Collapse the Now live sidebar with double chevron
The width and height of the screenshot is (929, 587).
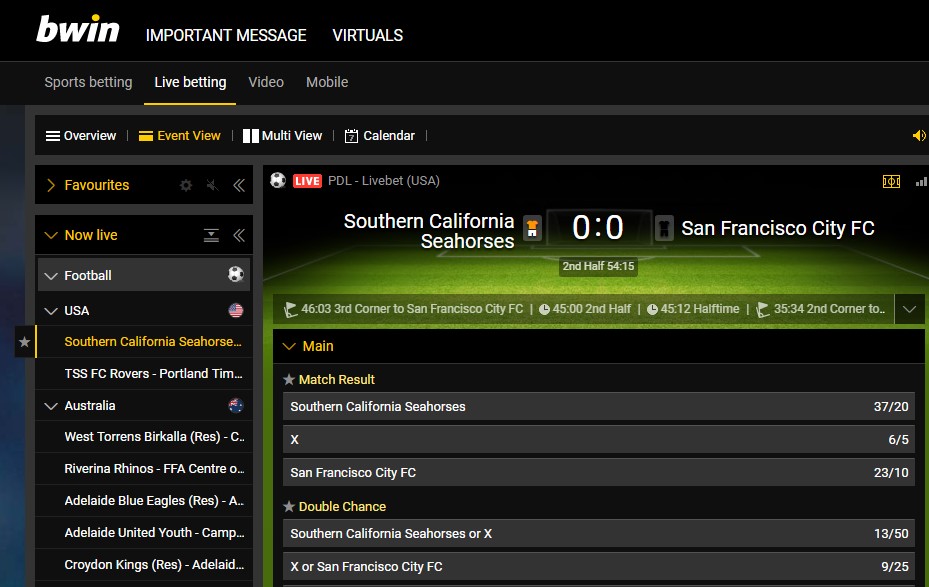[239, 235]
